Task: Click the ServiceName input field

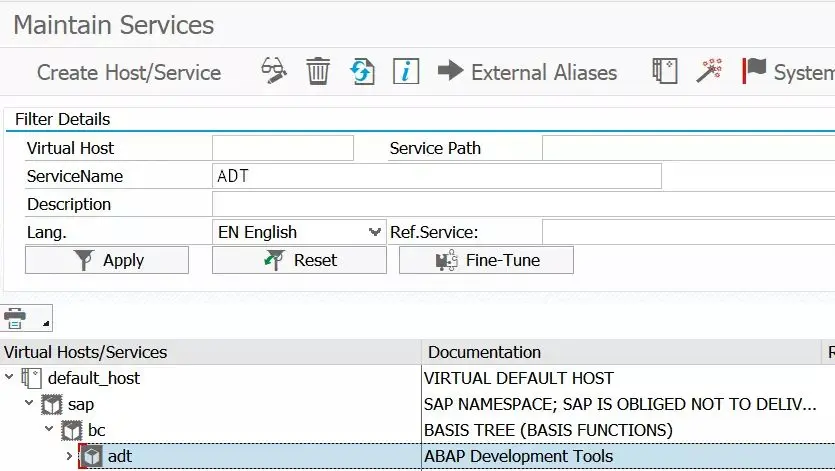Action: pyautogui.click(x=436, y=176)
